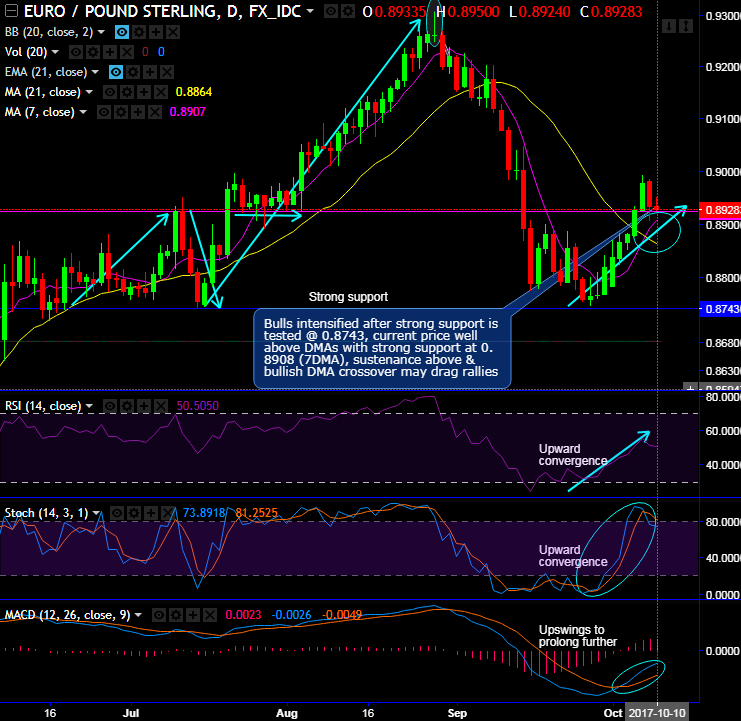Maximize the main pane with double-arrow button
Image resolution: width=741 pixels, height=721 pixels.
click(x=686, y=26)
